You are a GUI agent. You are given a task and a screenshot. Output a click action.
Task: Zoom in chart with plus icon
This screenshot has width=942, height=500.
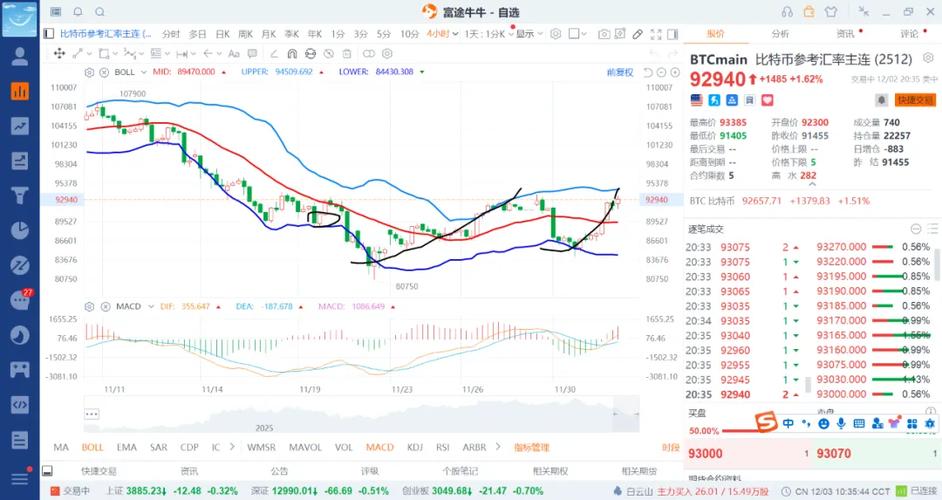tap(675, 73)
